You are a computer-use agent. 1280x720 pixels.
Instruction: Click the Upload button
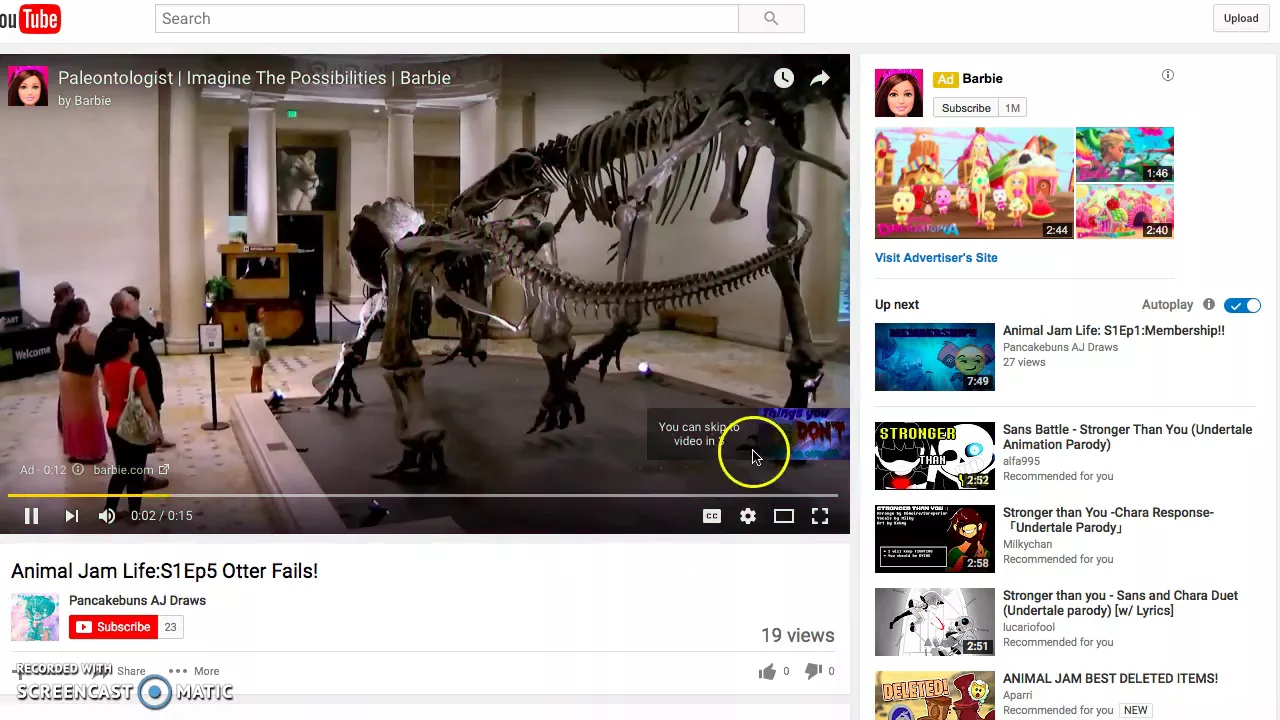point(1241,18)
